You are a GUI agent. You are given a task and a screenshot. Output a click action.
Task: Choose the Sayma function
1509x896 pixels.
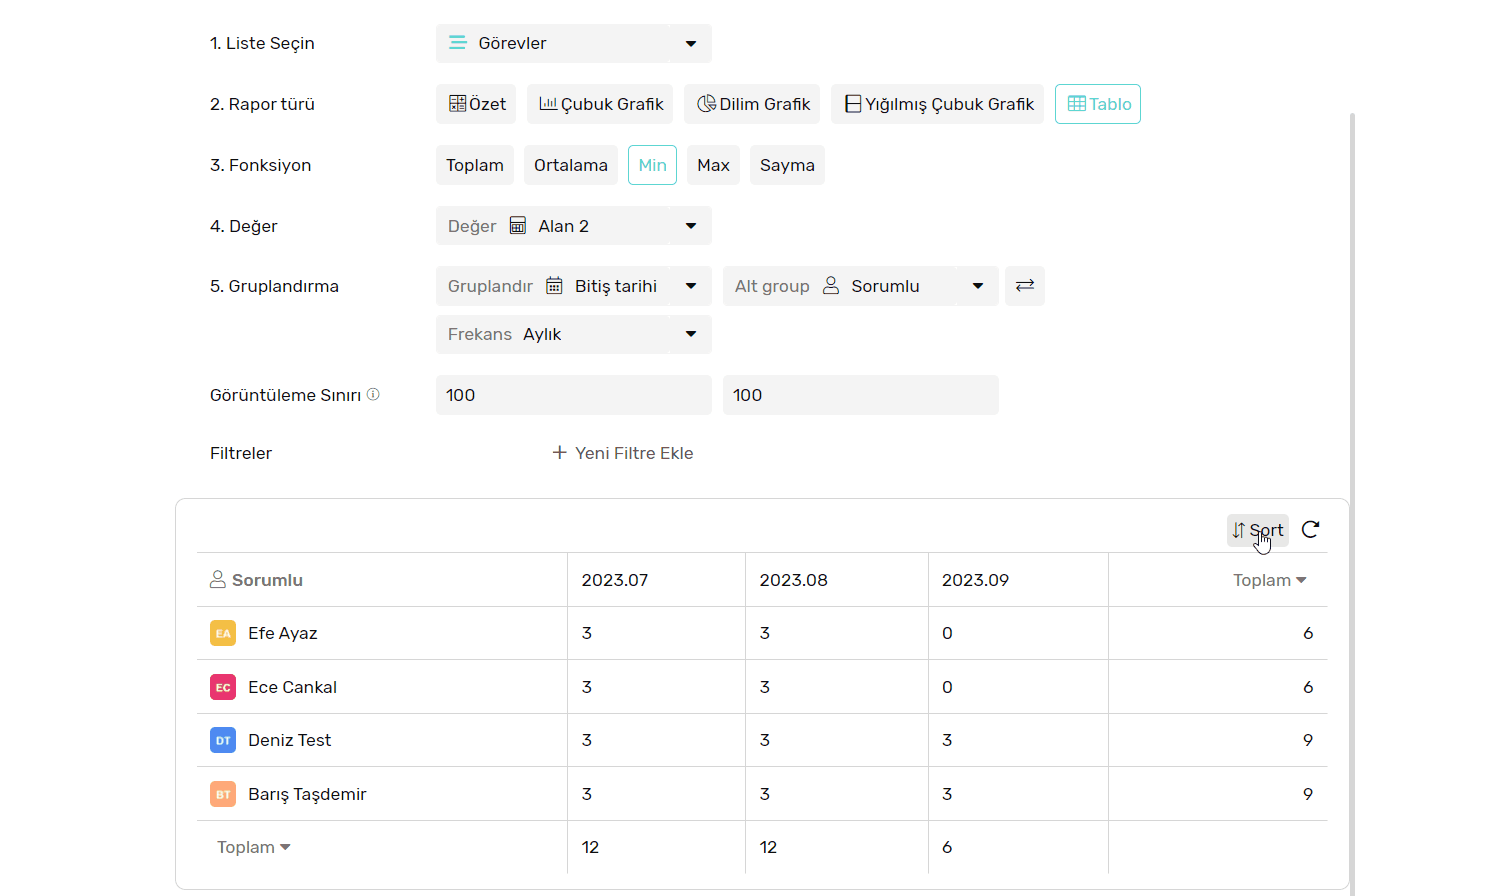click(x=787, y=165)
